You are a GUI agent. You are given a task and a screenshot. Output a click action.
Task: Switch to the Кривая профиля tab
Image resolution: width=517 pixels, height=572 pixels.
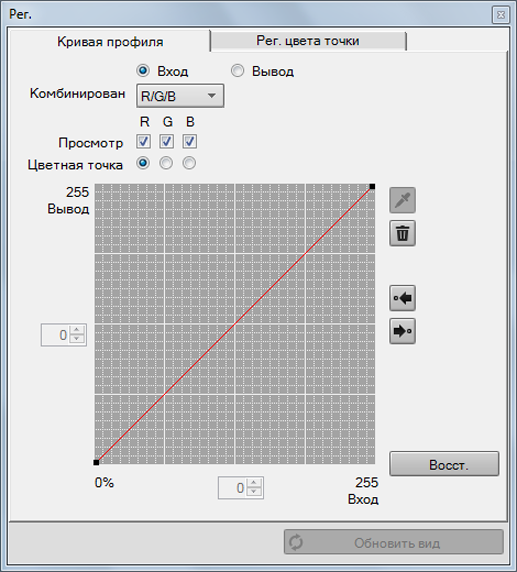110,42
